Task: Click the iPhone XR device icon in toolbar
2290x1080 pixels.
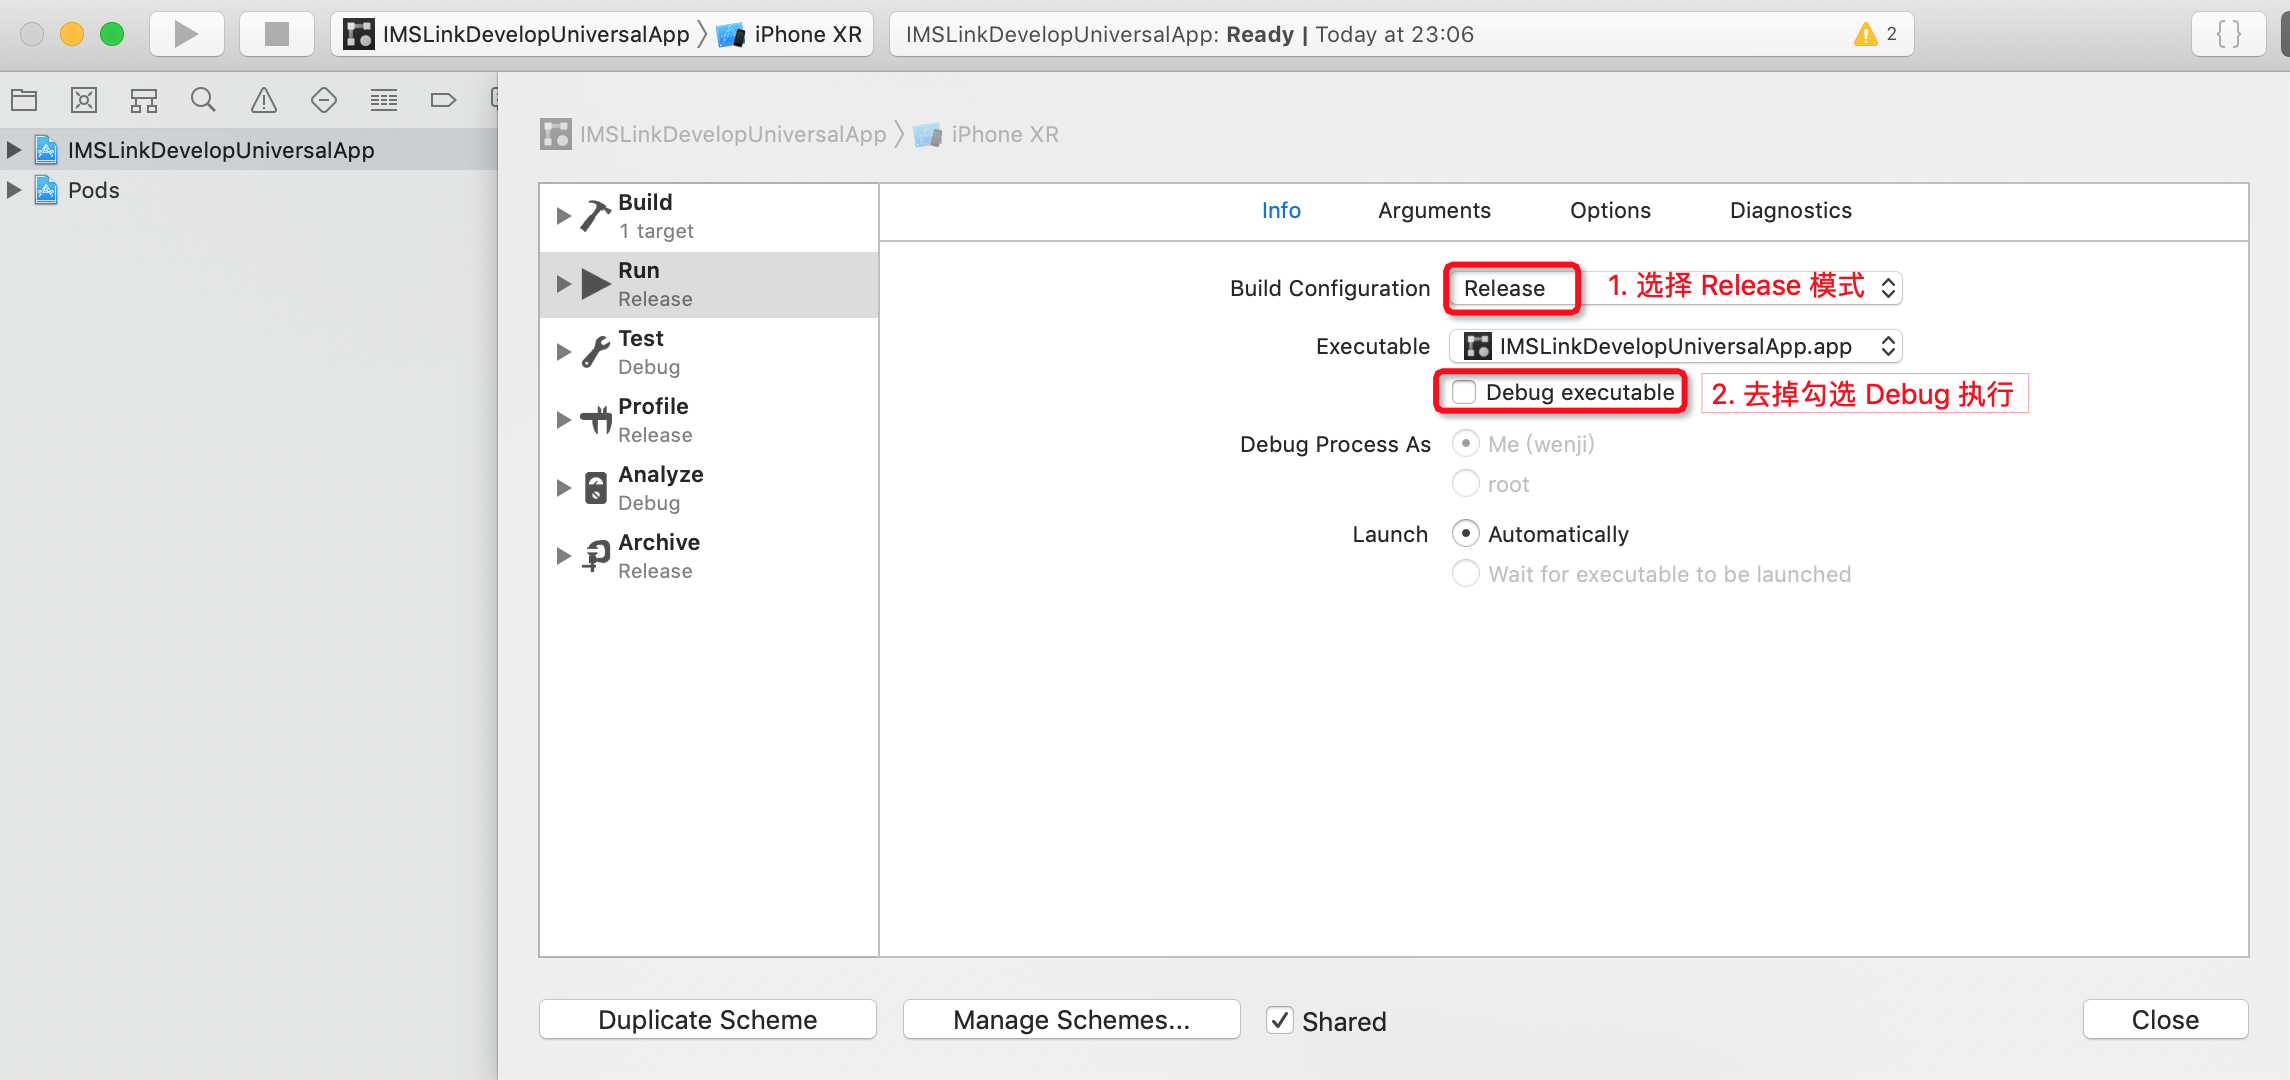Action: tap(731, 35)
